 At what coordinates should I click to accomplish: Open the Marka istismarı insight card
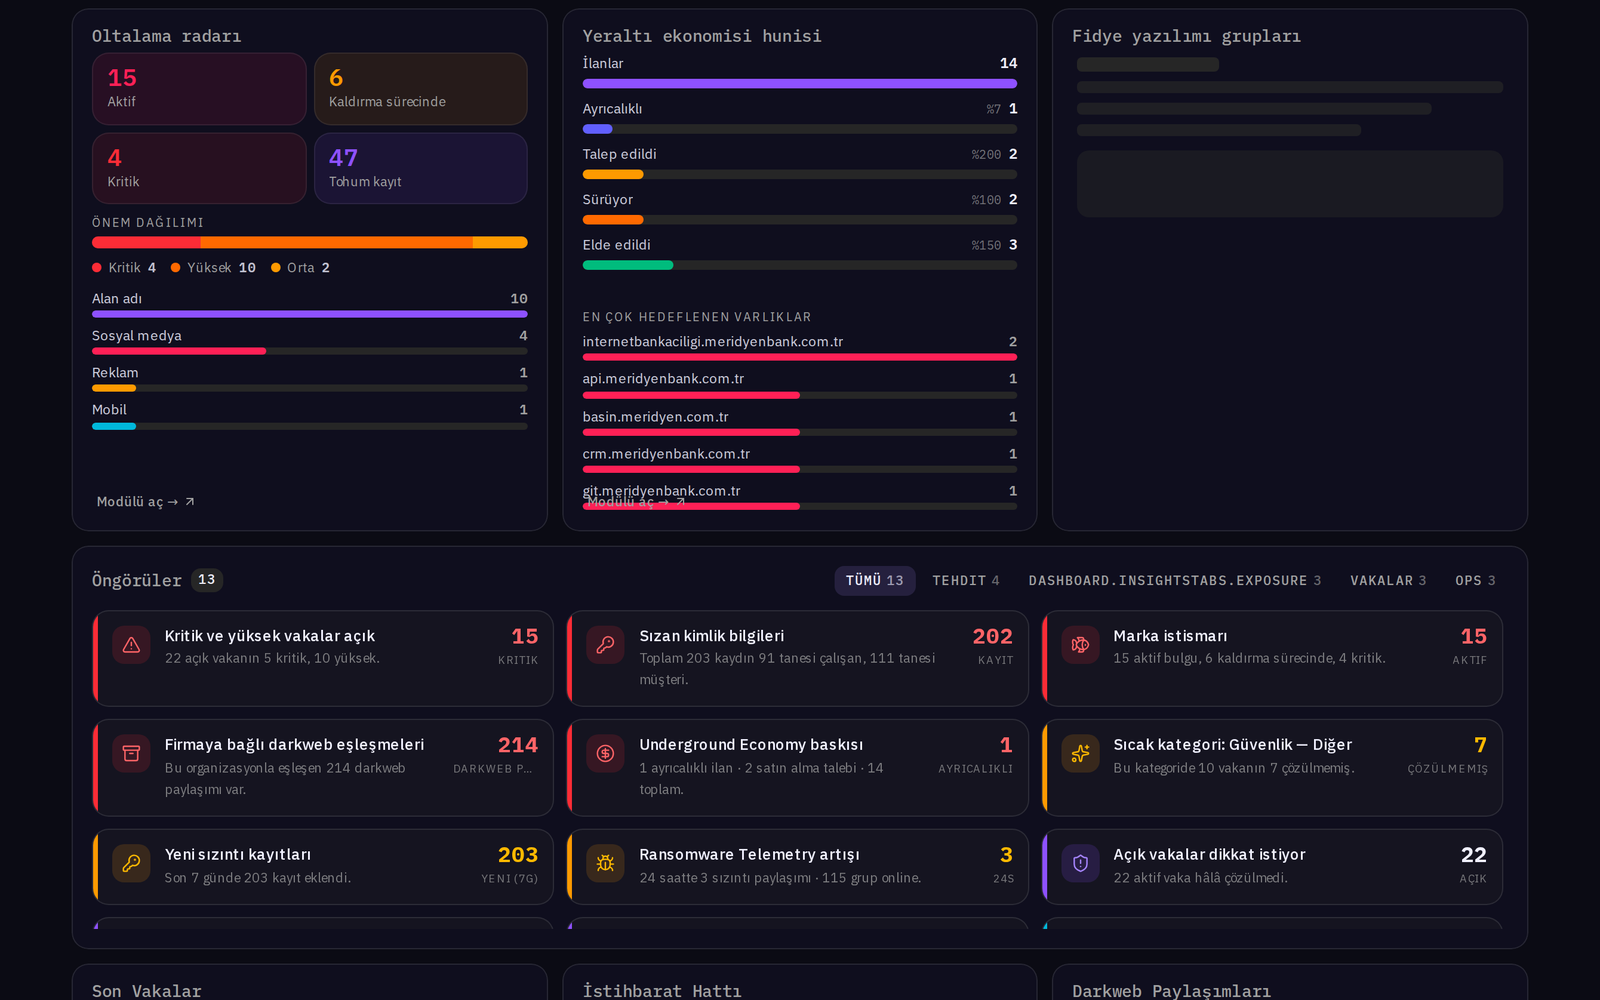point(1272,659)
